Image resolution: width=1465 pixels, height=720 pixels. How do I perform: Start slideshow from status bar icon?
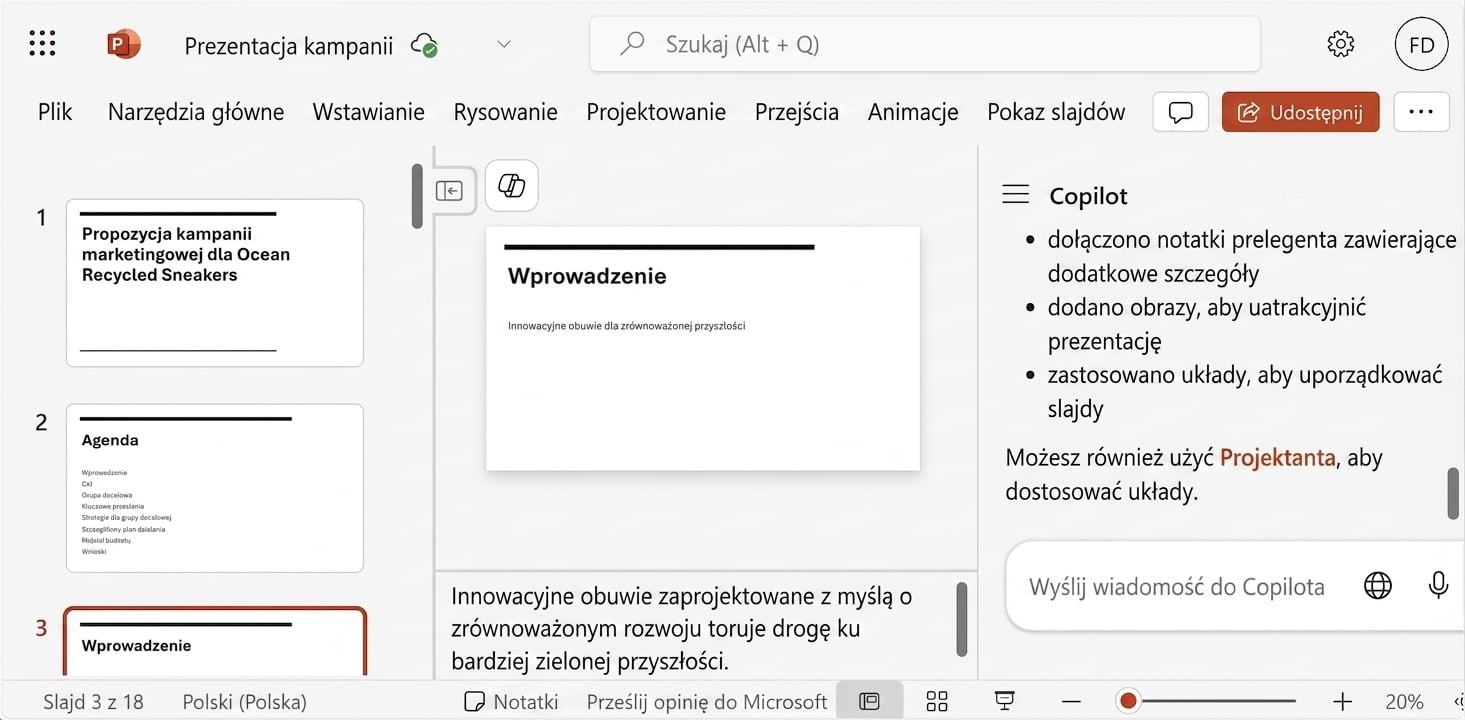click(x=1005, y=701)
